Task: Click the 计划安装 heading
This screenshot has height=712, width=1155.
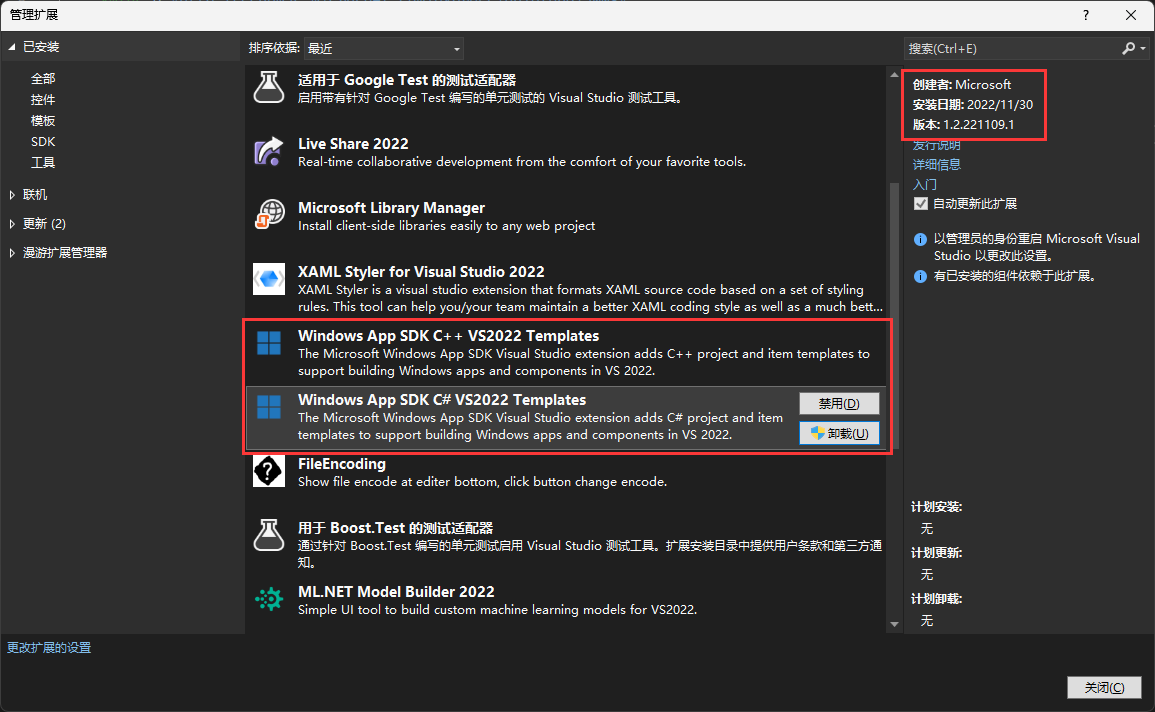Action: coord(936,507)
